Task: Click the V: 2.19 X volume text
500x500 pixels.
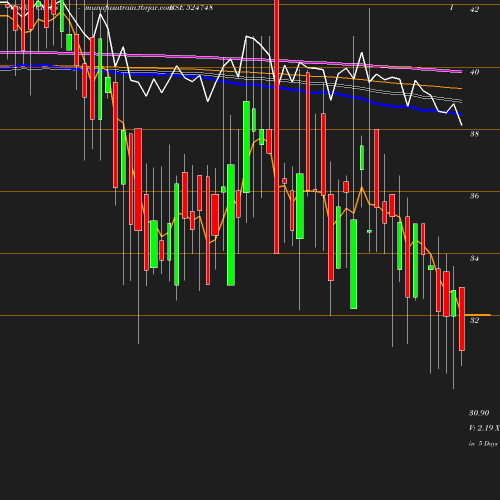Action: pyautogui.click(x=484, y=428)
